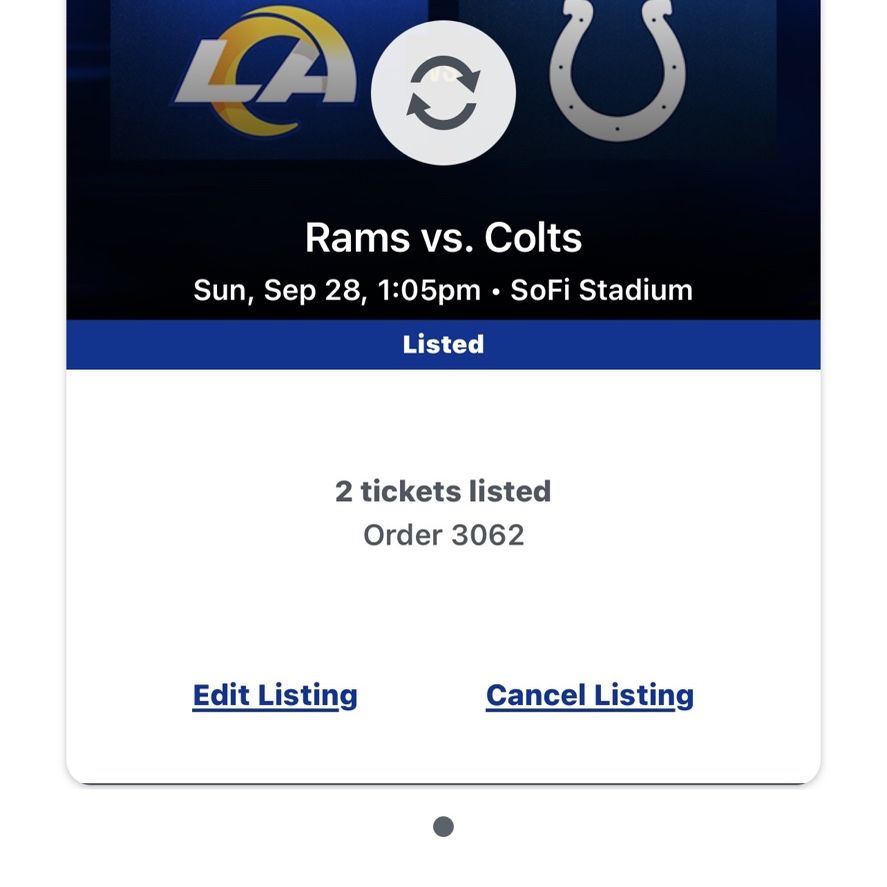Tap the Order 3062 number
The width and height of the screenshot is (887, 887).
point(444,535)
